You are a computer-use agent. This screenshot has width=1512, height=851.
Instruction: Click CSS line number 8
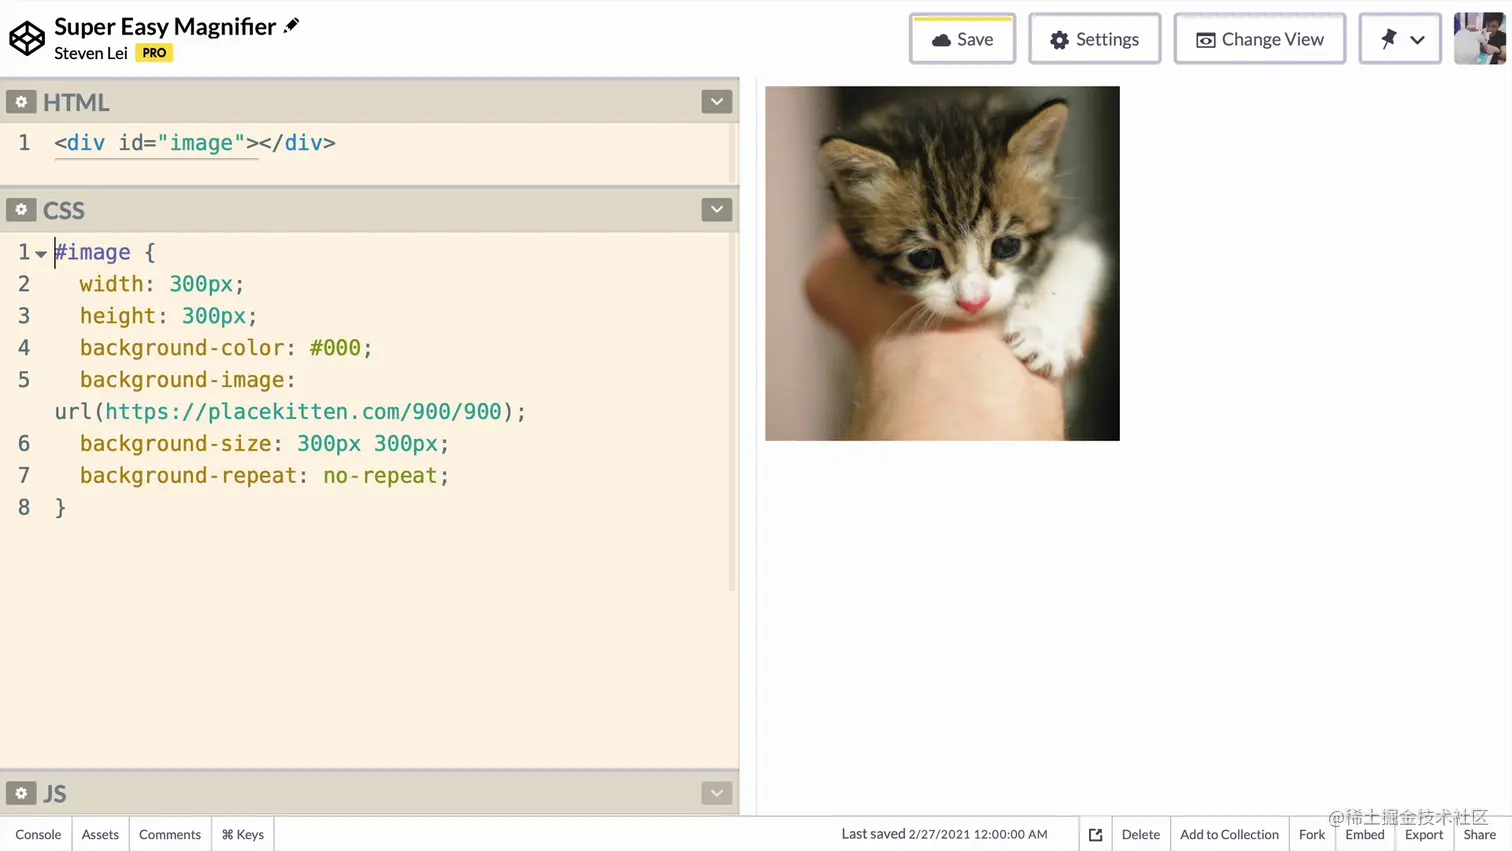pyautogui.click(x=24, y=508)
